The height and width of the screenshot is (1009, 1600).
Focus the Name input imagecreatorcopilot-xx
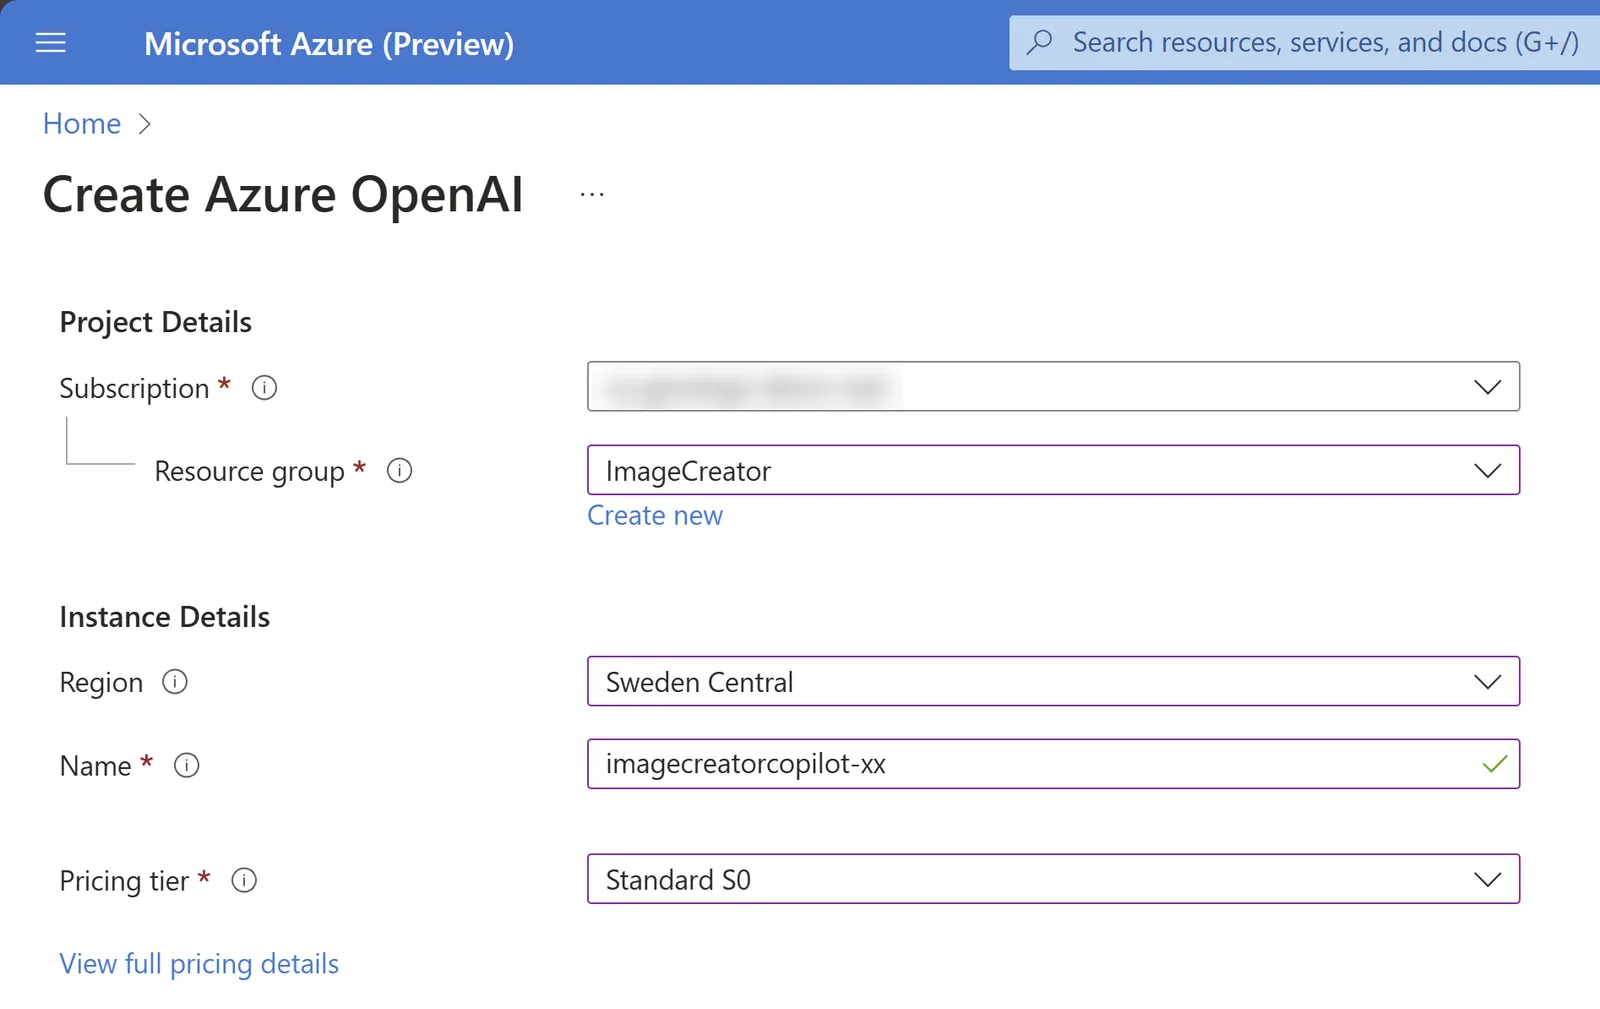tap(1053, 764)
